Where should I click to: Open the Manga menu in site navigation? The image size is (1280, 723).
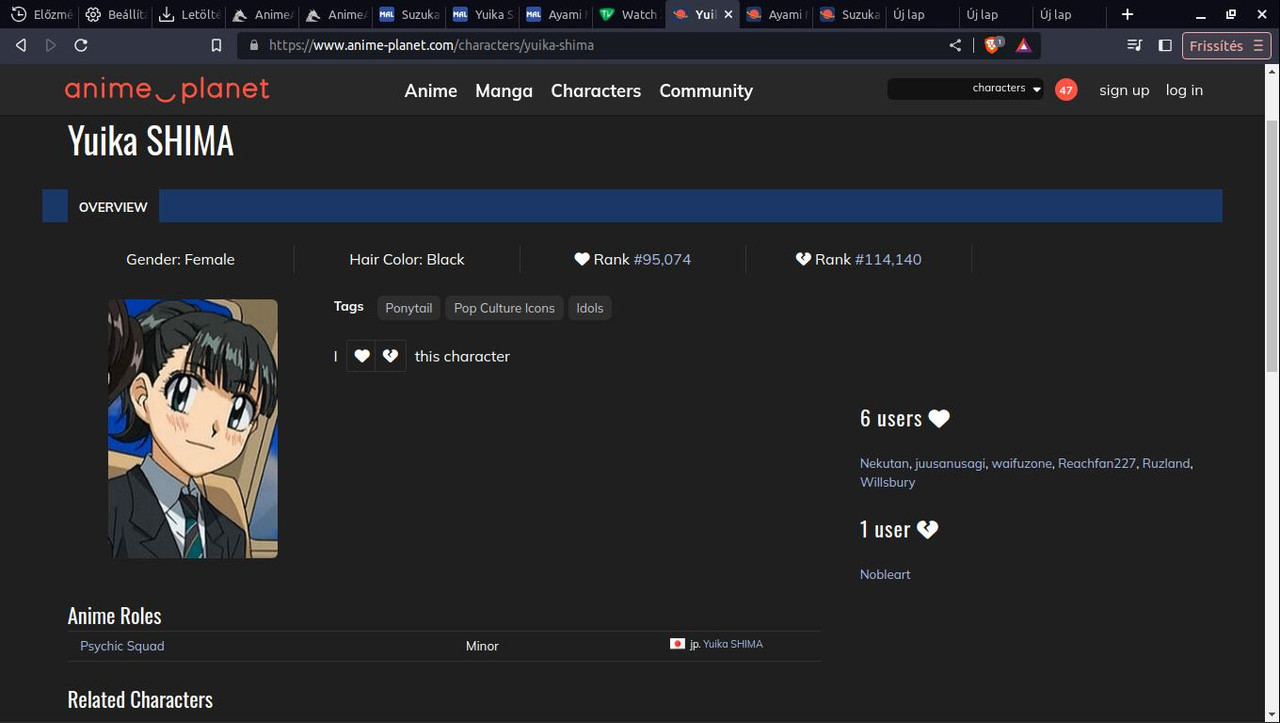[x=504, y=90]
